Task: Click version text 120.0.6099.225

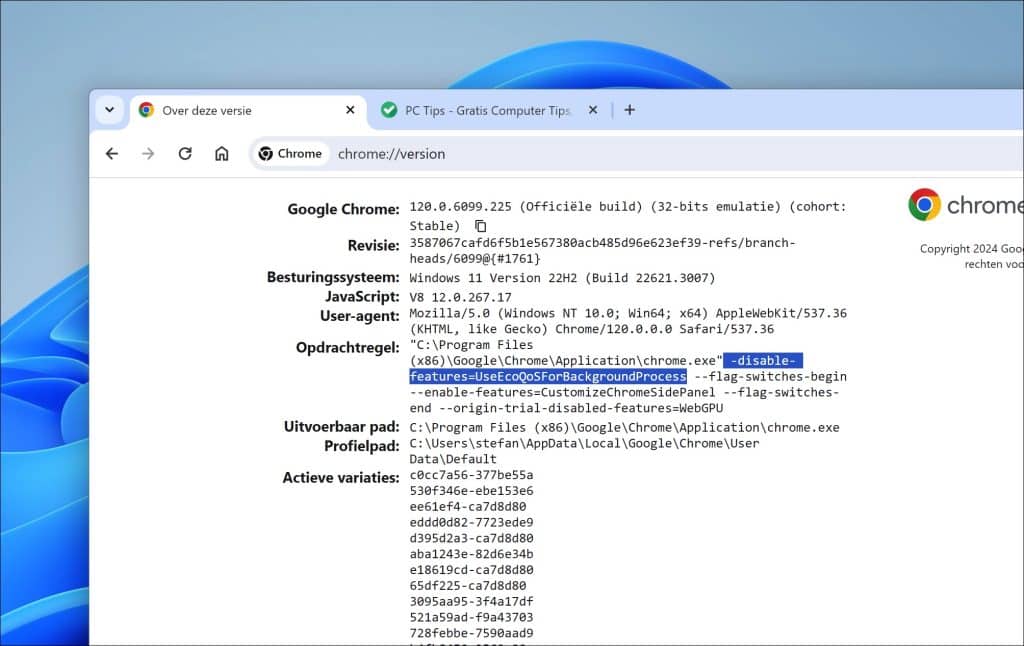Action: [460, 206]
